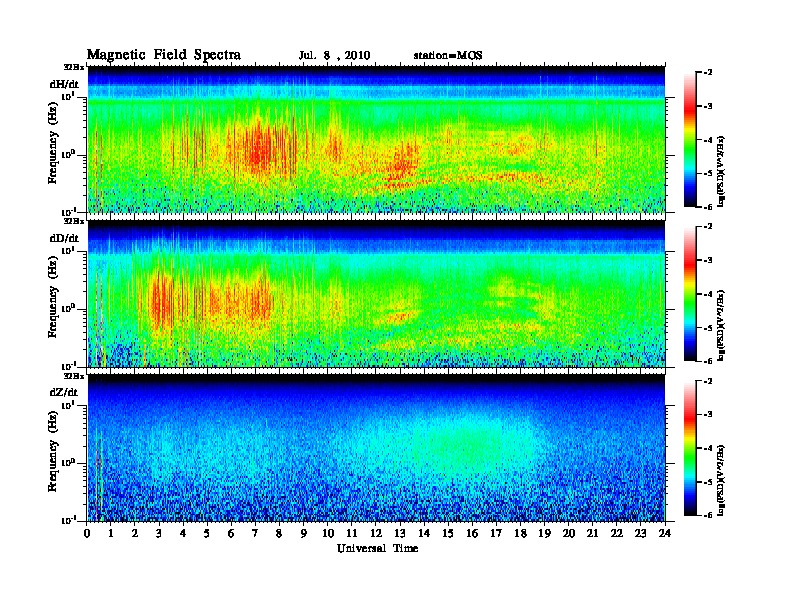The height and width of the screenshot is (612, 792).
Task: Click hour tick label "3" on time axis
Action: (x=159, y=533)
